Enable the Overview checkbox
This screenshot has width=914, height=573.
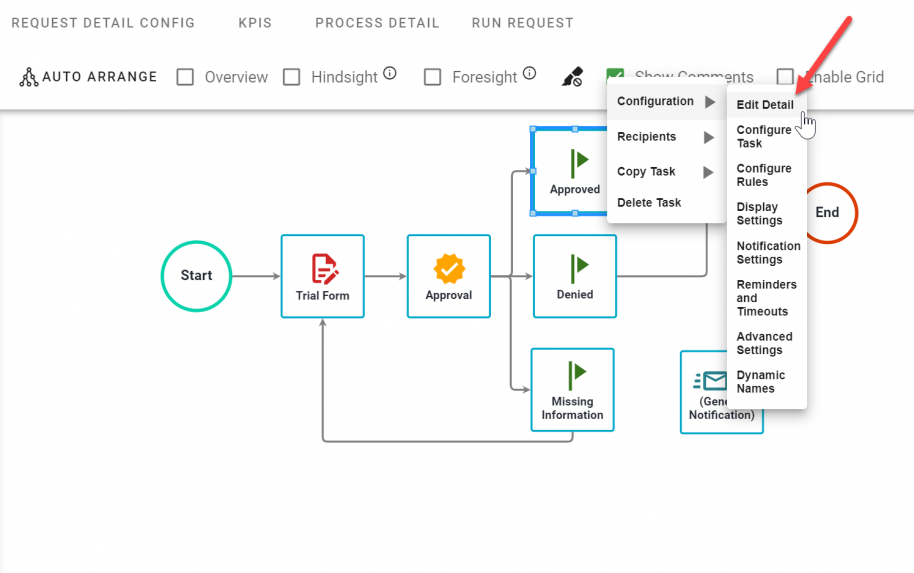pyautogui.click(x=185, y=77)
